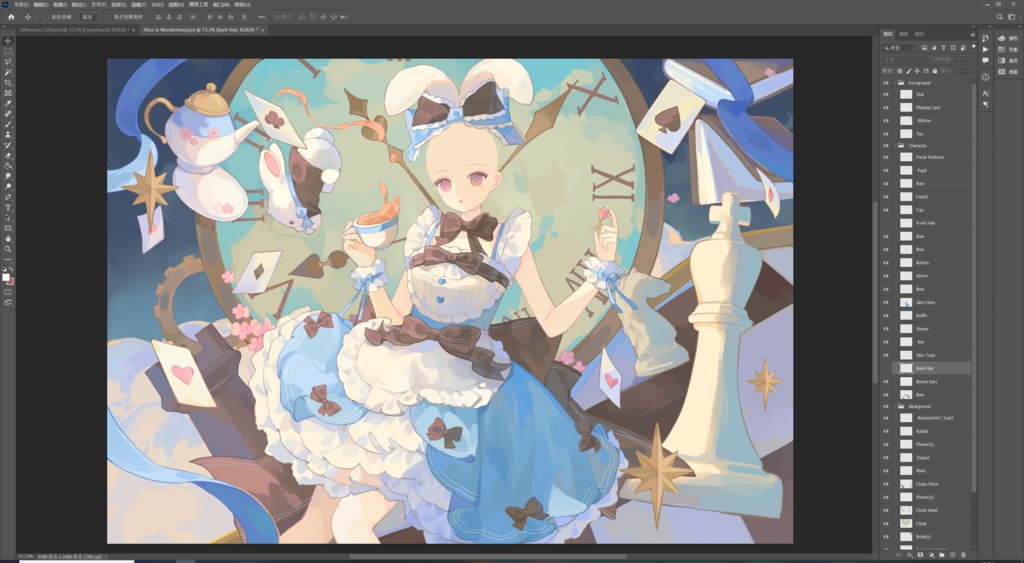Open the three-dots more options in options bar
Viewport: 1024px width, 563px height.
point(262,17)
